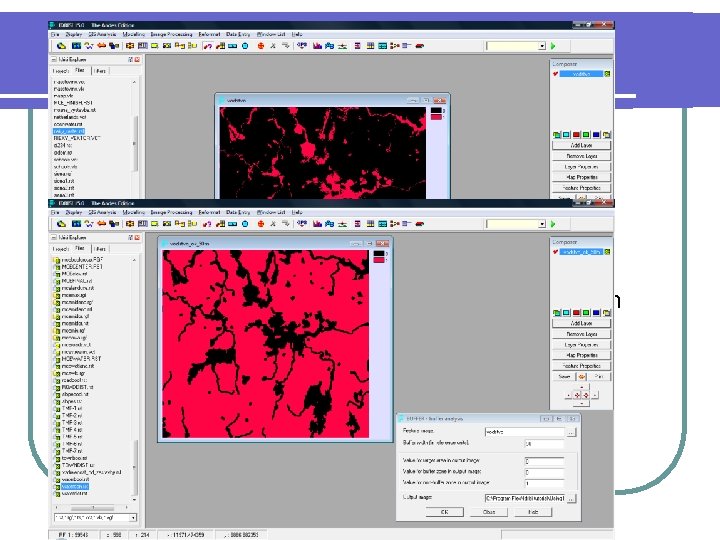The height and width of the screenshot is (540, 720).
Task: Click Add Layer in the top Composer
Action: [581, 144]
